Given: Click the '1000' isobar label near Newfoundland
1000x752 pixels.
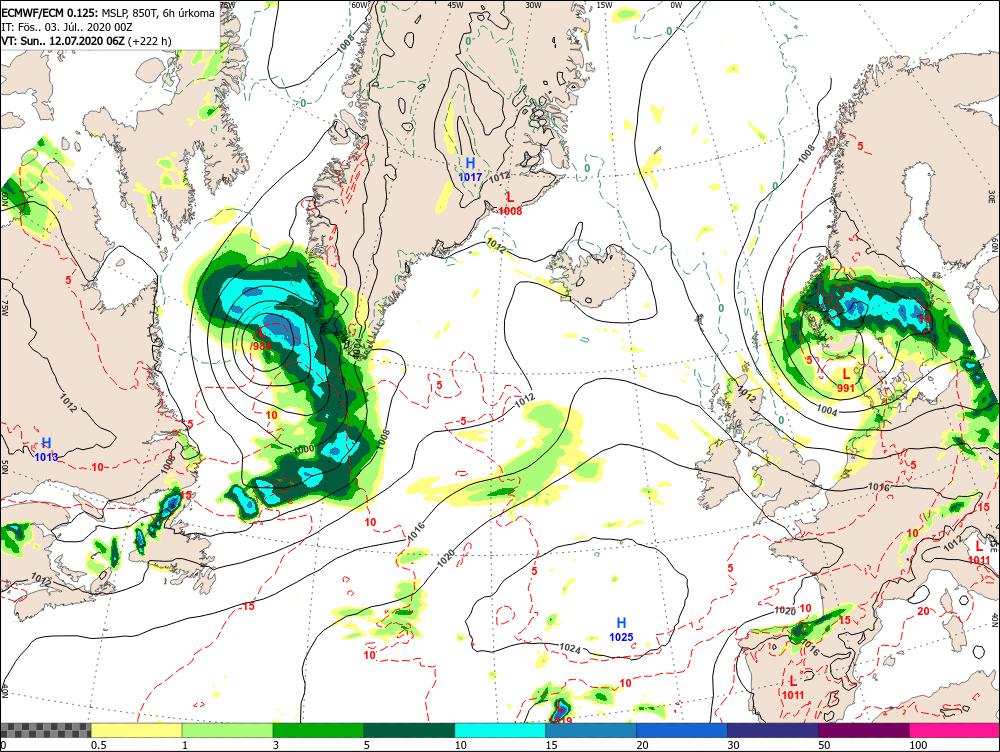Looking at the screenshot, I should 304,449.
